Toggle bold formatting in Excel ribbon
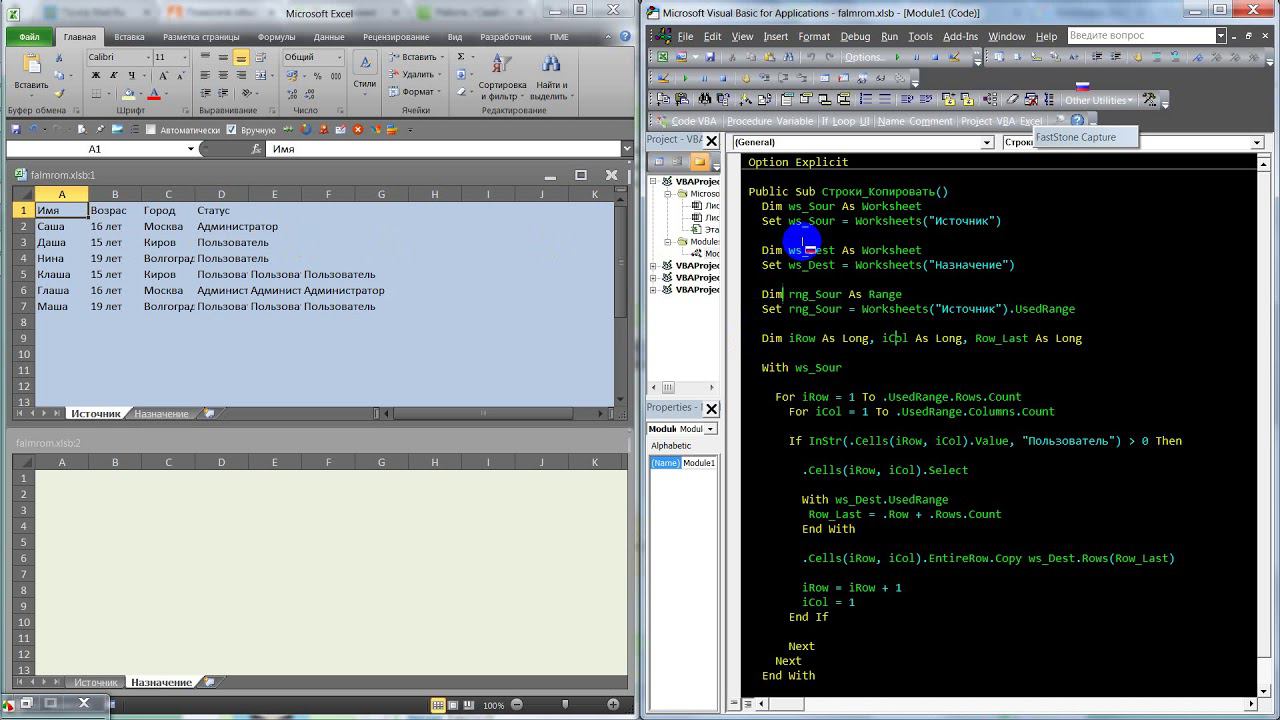 pos(96,76)
